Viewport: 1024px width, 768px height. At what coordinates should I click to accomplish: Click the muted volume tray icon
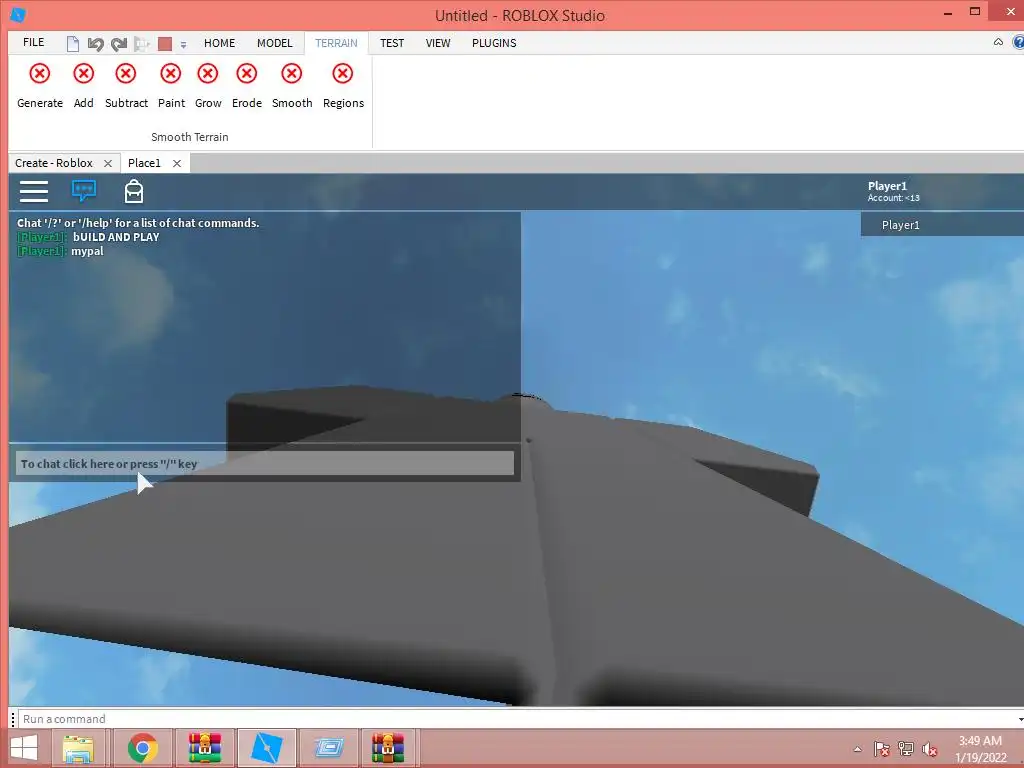[930, 749]
